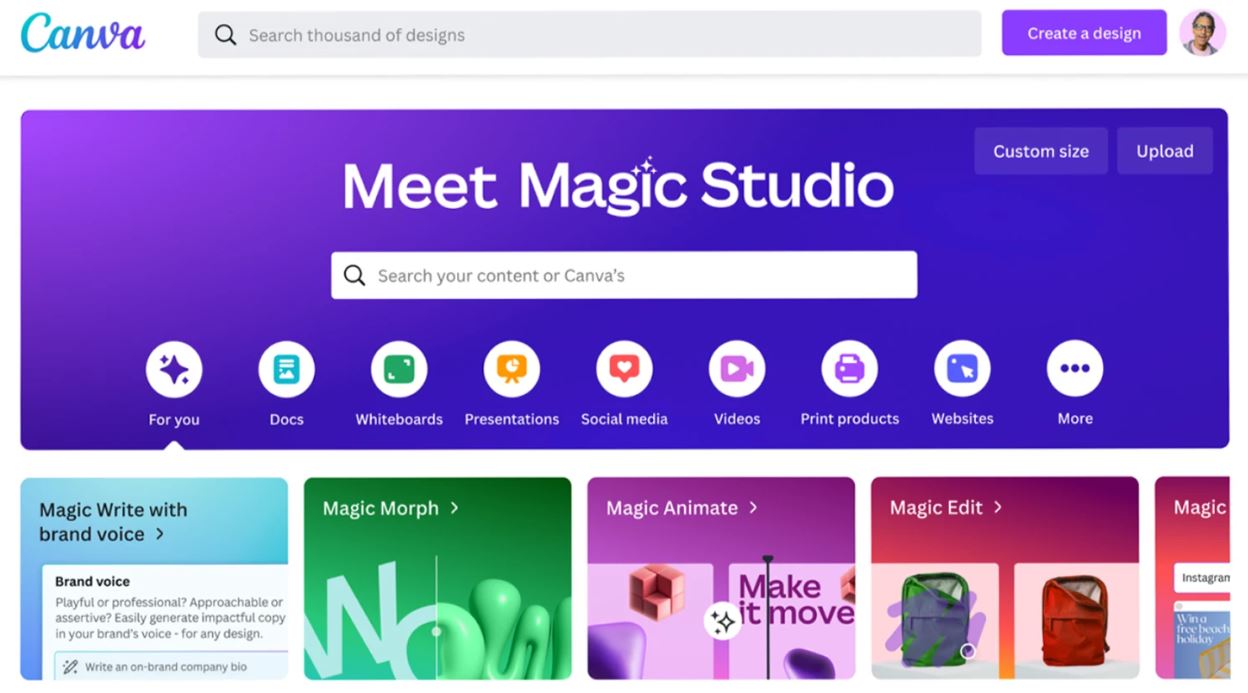Go to Canva home via the logo
The height and width of the screenshot is (693, 1248).
(x=83, y=33)
